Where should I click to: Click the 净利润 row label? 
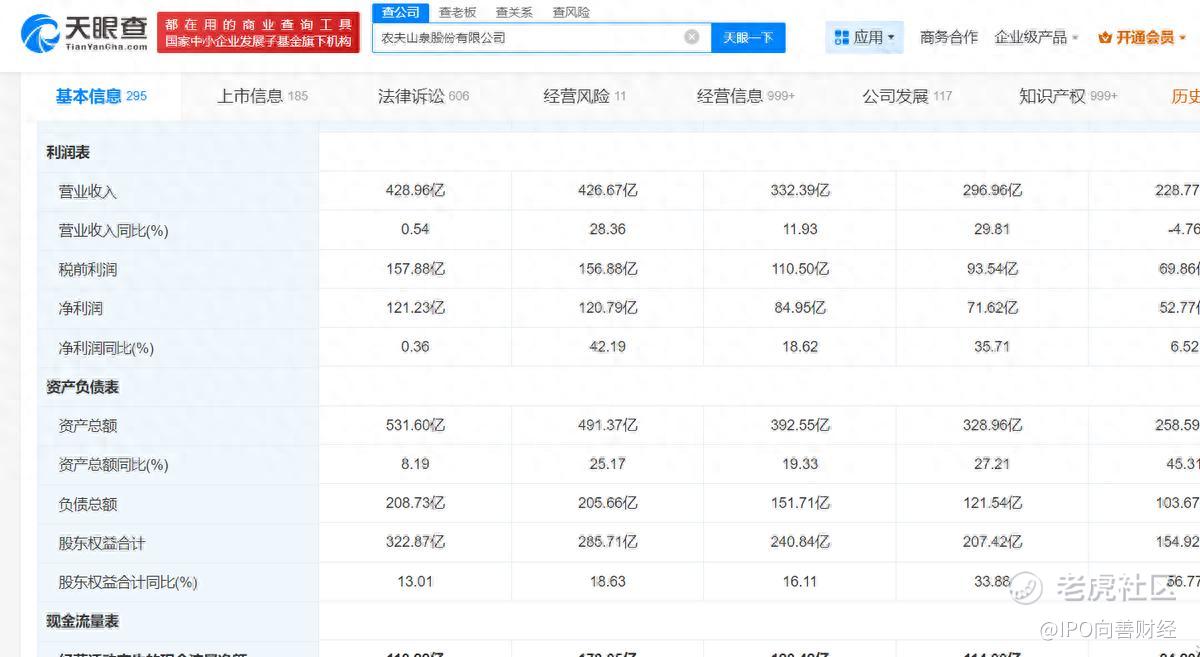80,308
